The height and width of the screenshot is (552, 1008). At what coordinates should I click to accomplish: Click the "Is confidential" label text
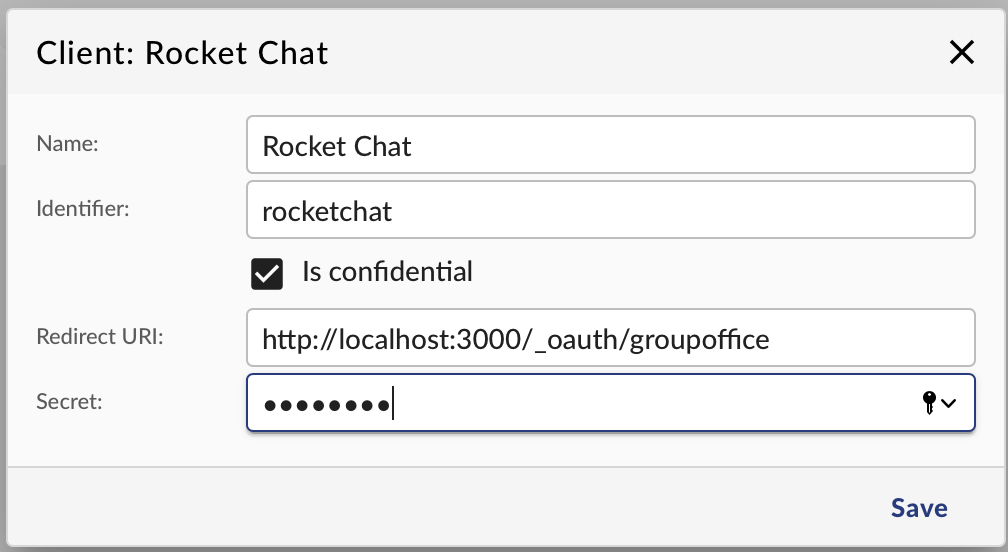388,272
